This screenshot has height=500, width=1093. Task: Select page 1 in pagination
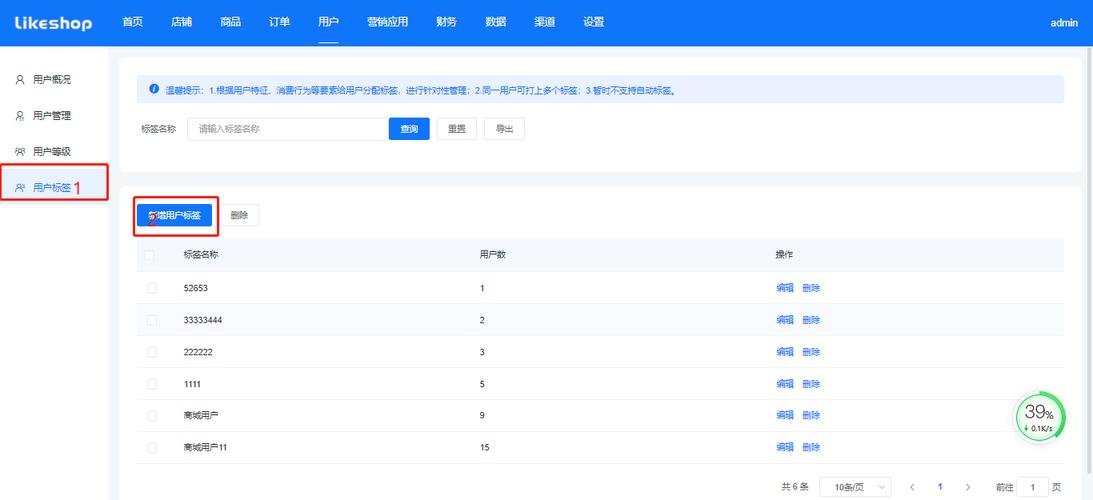940,487
